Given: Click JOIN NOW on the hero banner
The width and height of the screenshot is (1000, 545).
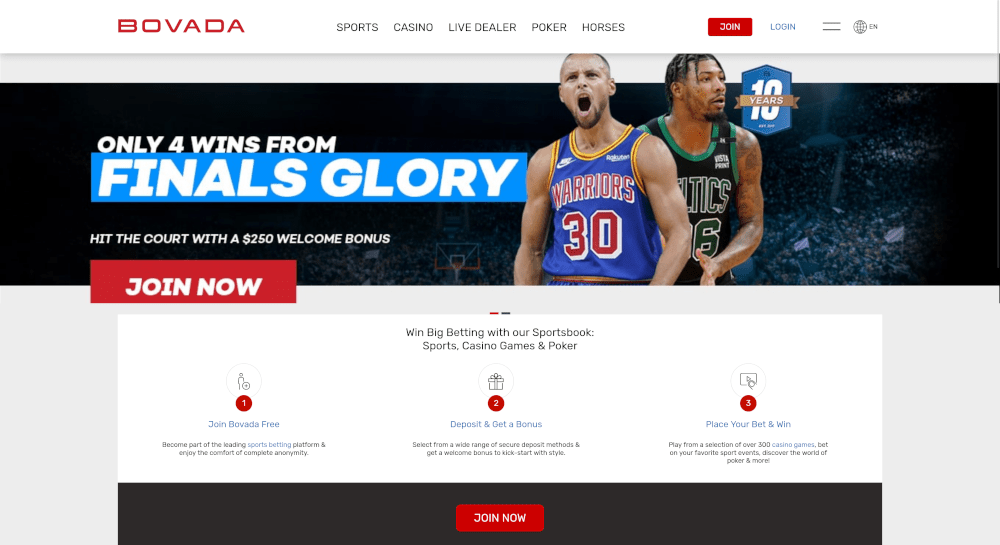Looking at the screenshot, I should pyautogui.click(x=193, y=282).
